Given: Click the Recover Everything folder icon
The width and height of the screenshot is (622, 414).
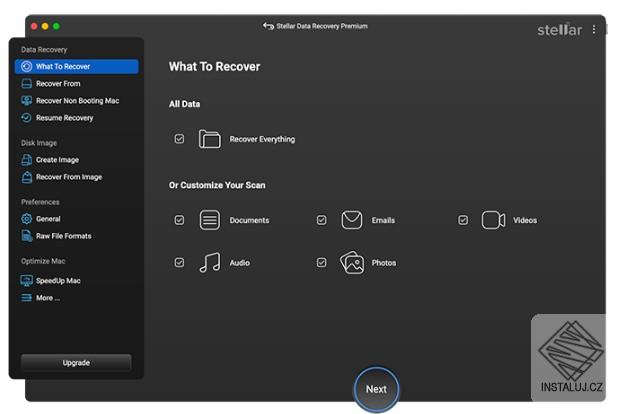Looking at the screenshot, I should tap(209, 139).
